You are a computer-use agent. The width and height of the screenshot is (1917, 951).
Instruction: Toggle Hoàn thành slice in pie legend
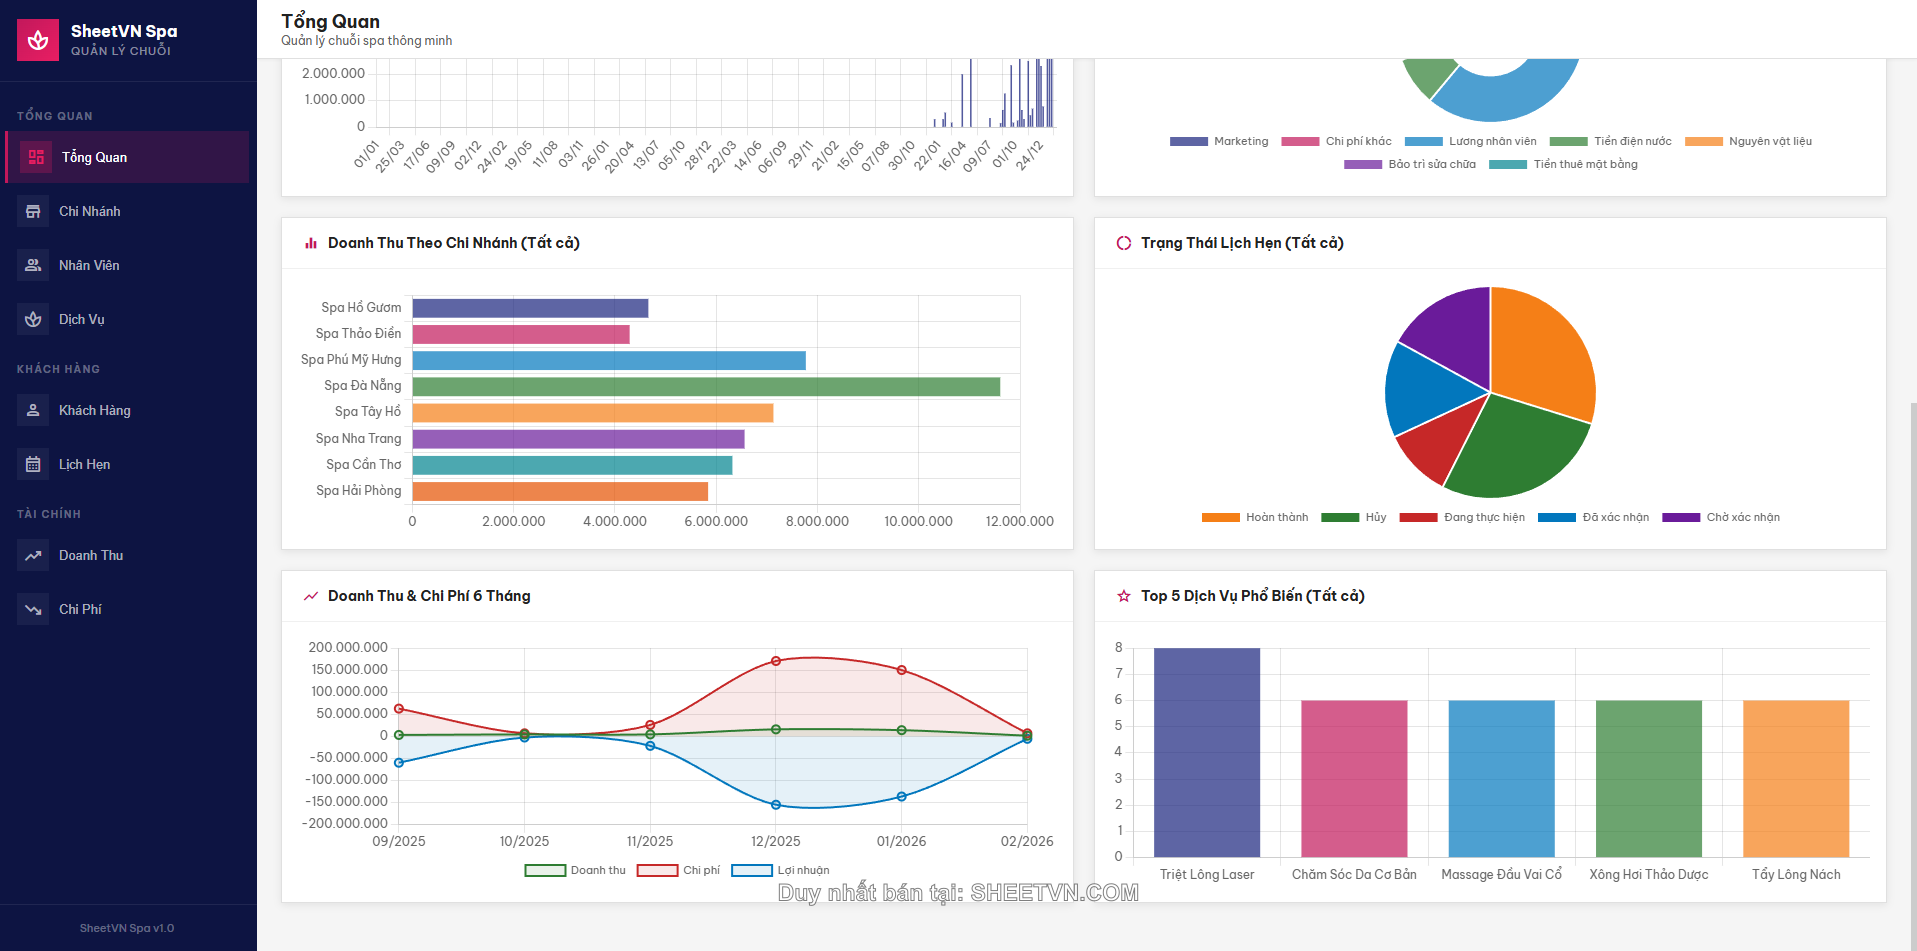[1255, 517]
